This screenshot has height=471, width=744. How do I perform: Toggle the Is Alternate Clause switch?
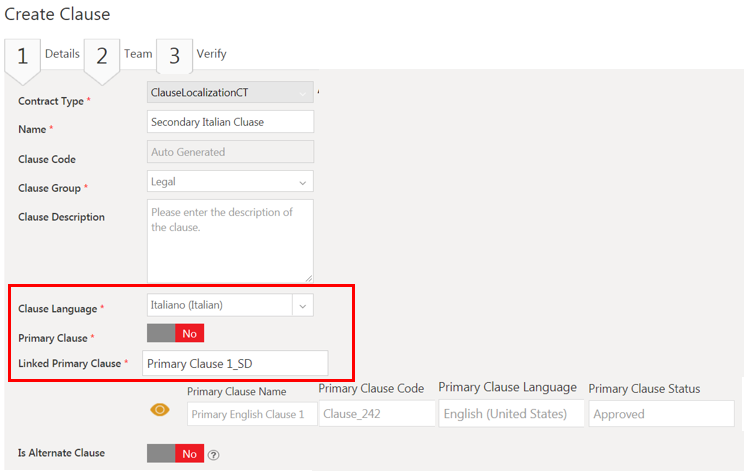tap(175, 454)
